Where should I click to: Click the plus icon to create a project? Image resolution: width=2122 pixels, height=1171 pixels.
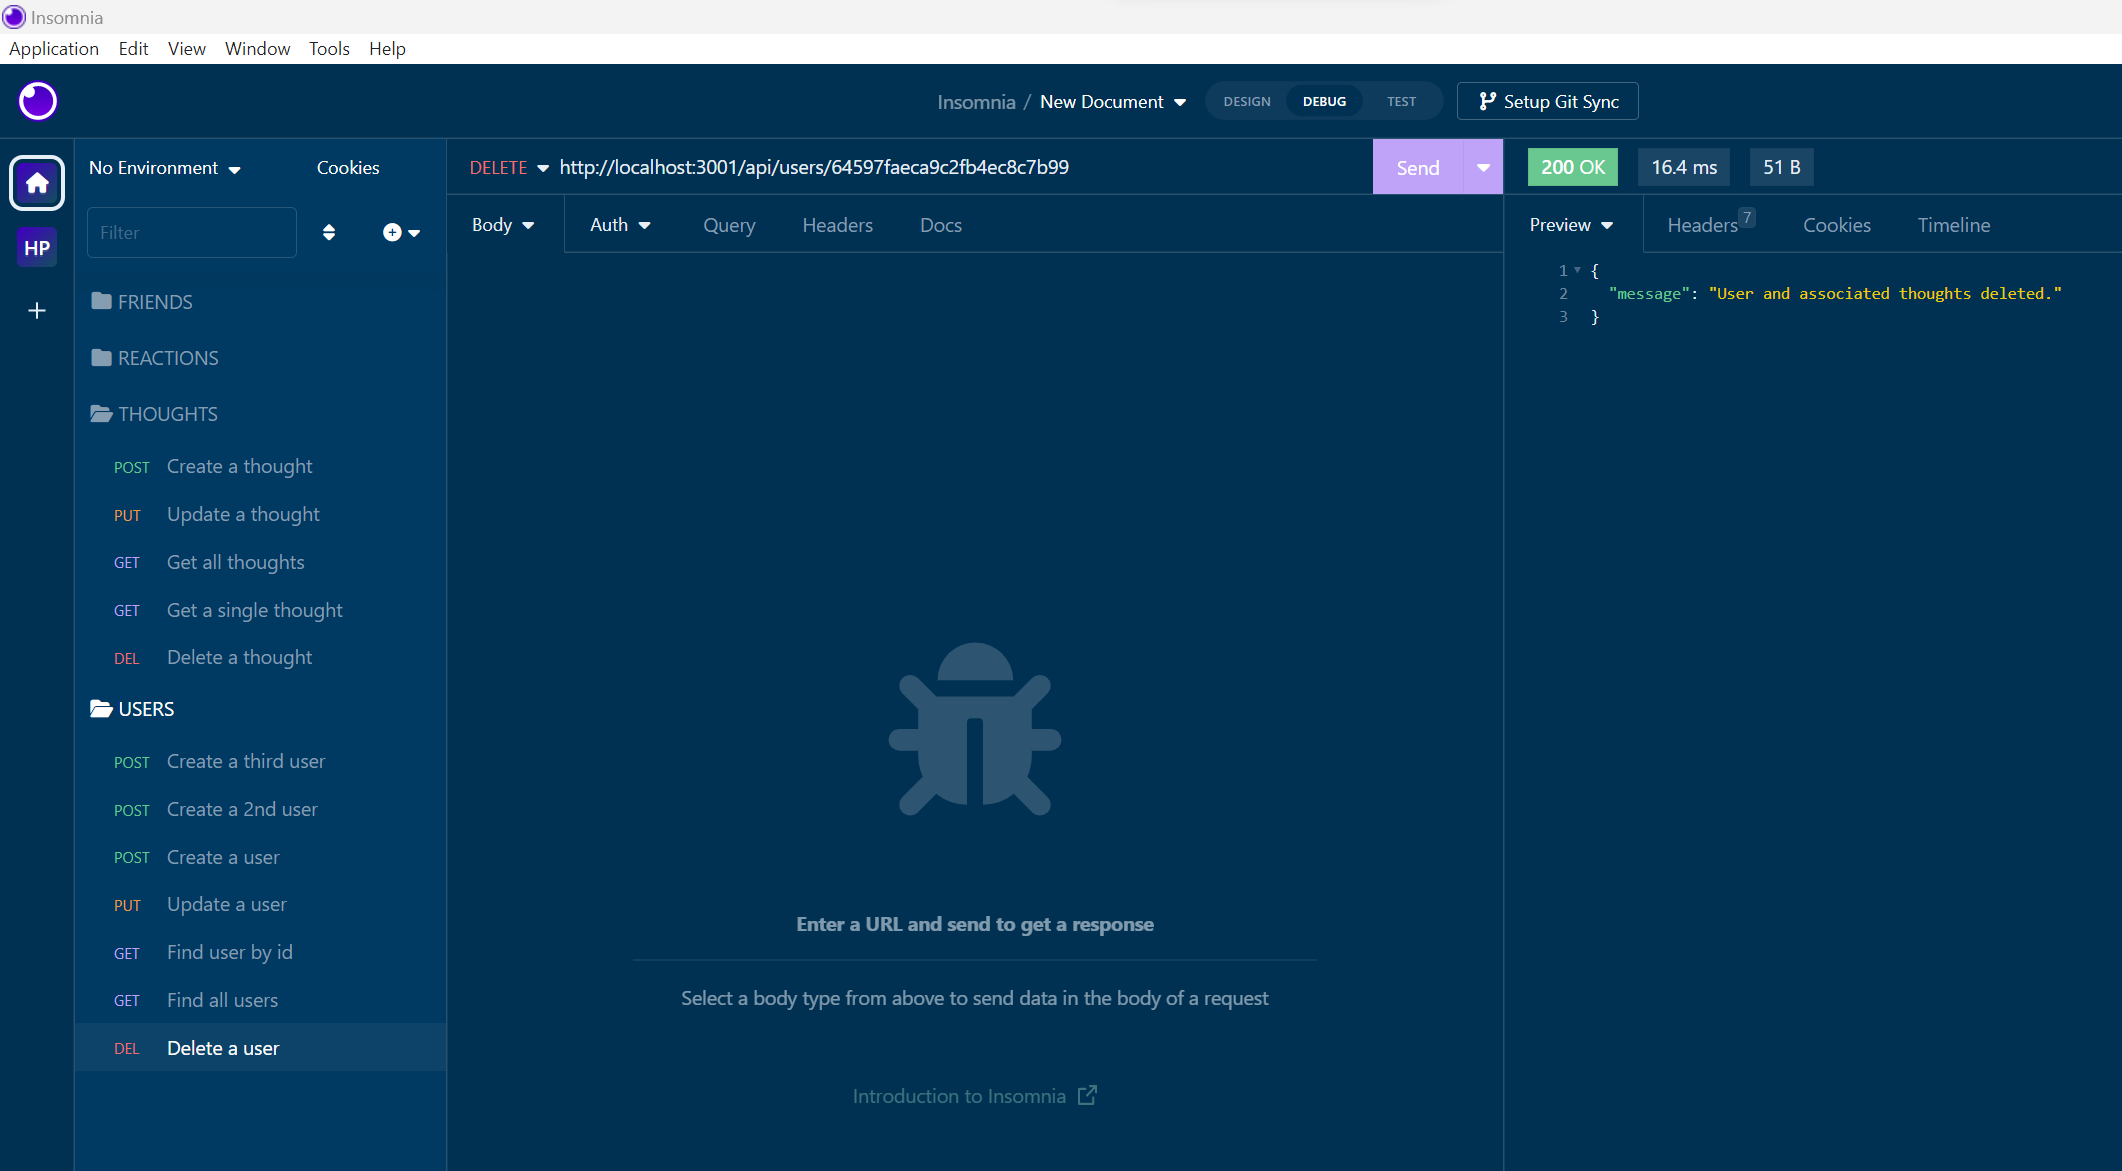tap(36, 311)
